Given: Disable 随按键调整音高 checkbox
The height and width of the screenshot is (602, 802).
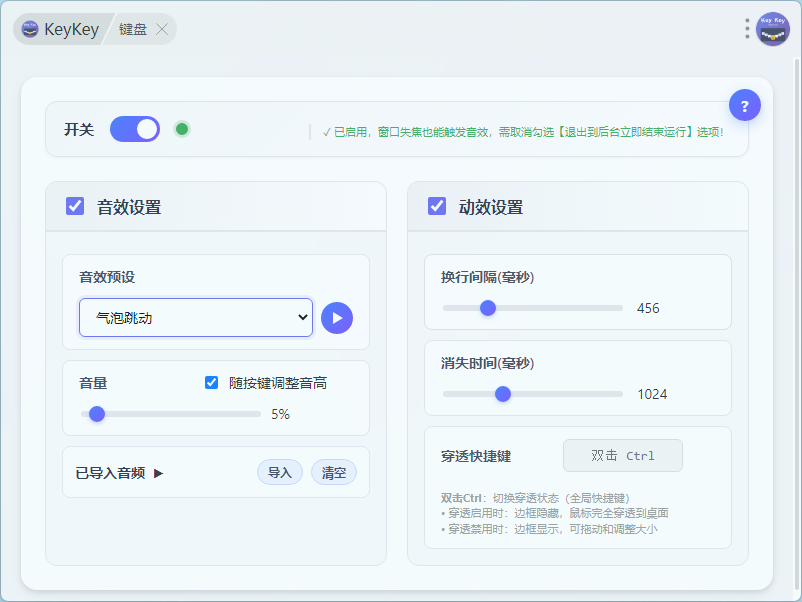Looking at the screenshot, I should 211,383.
